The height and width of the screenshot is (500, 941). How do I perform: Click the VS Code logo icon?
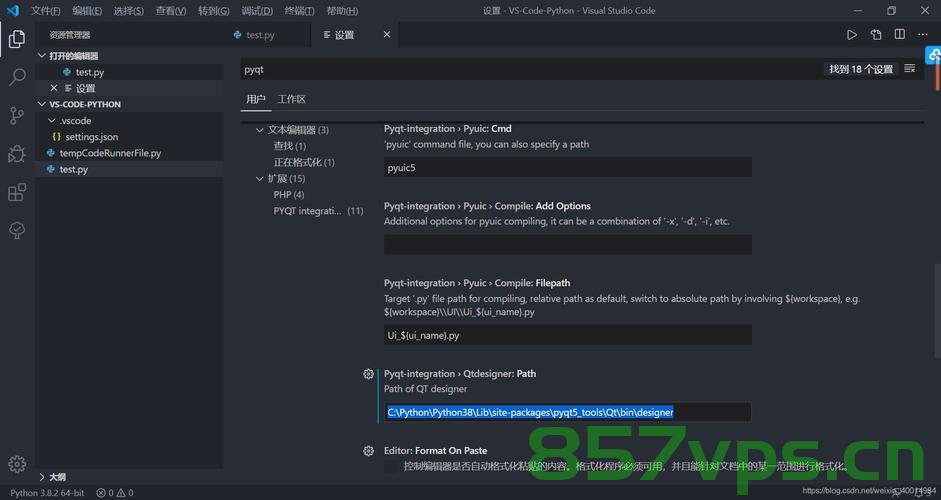point(13,10)
